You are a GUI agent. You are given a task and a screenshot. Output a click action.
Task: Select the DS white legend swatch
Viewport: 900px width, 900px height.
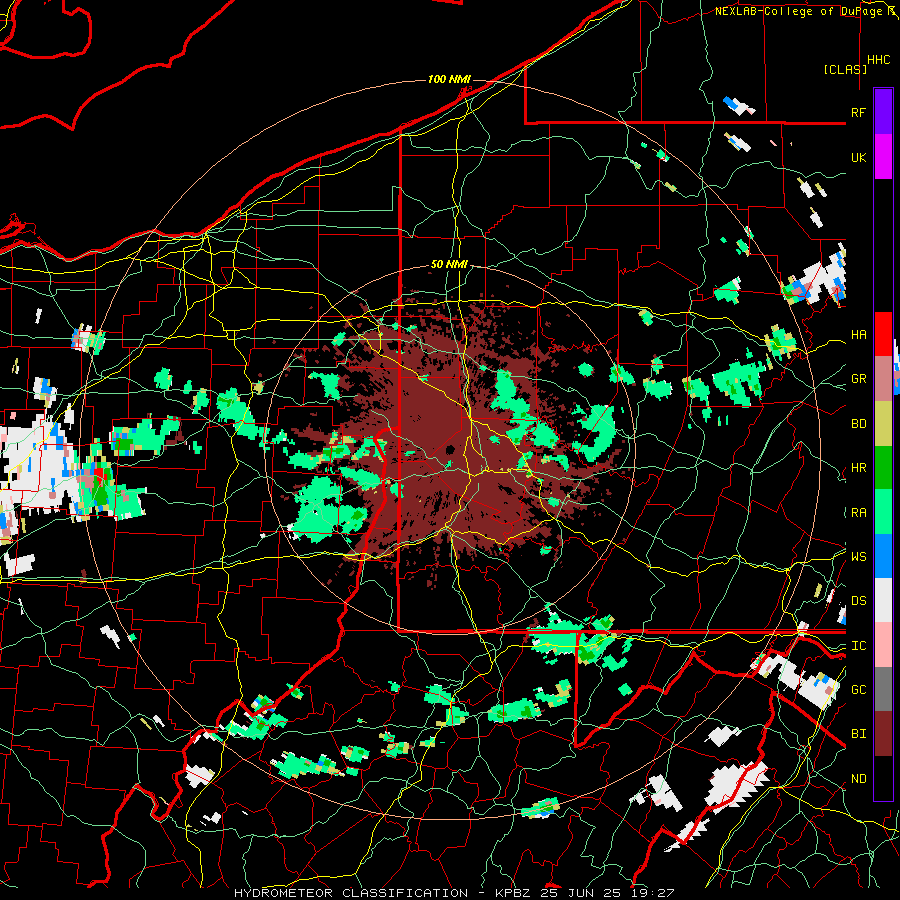coord(883,600)
